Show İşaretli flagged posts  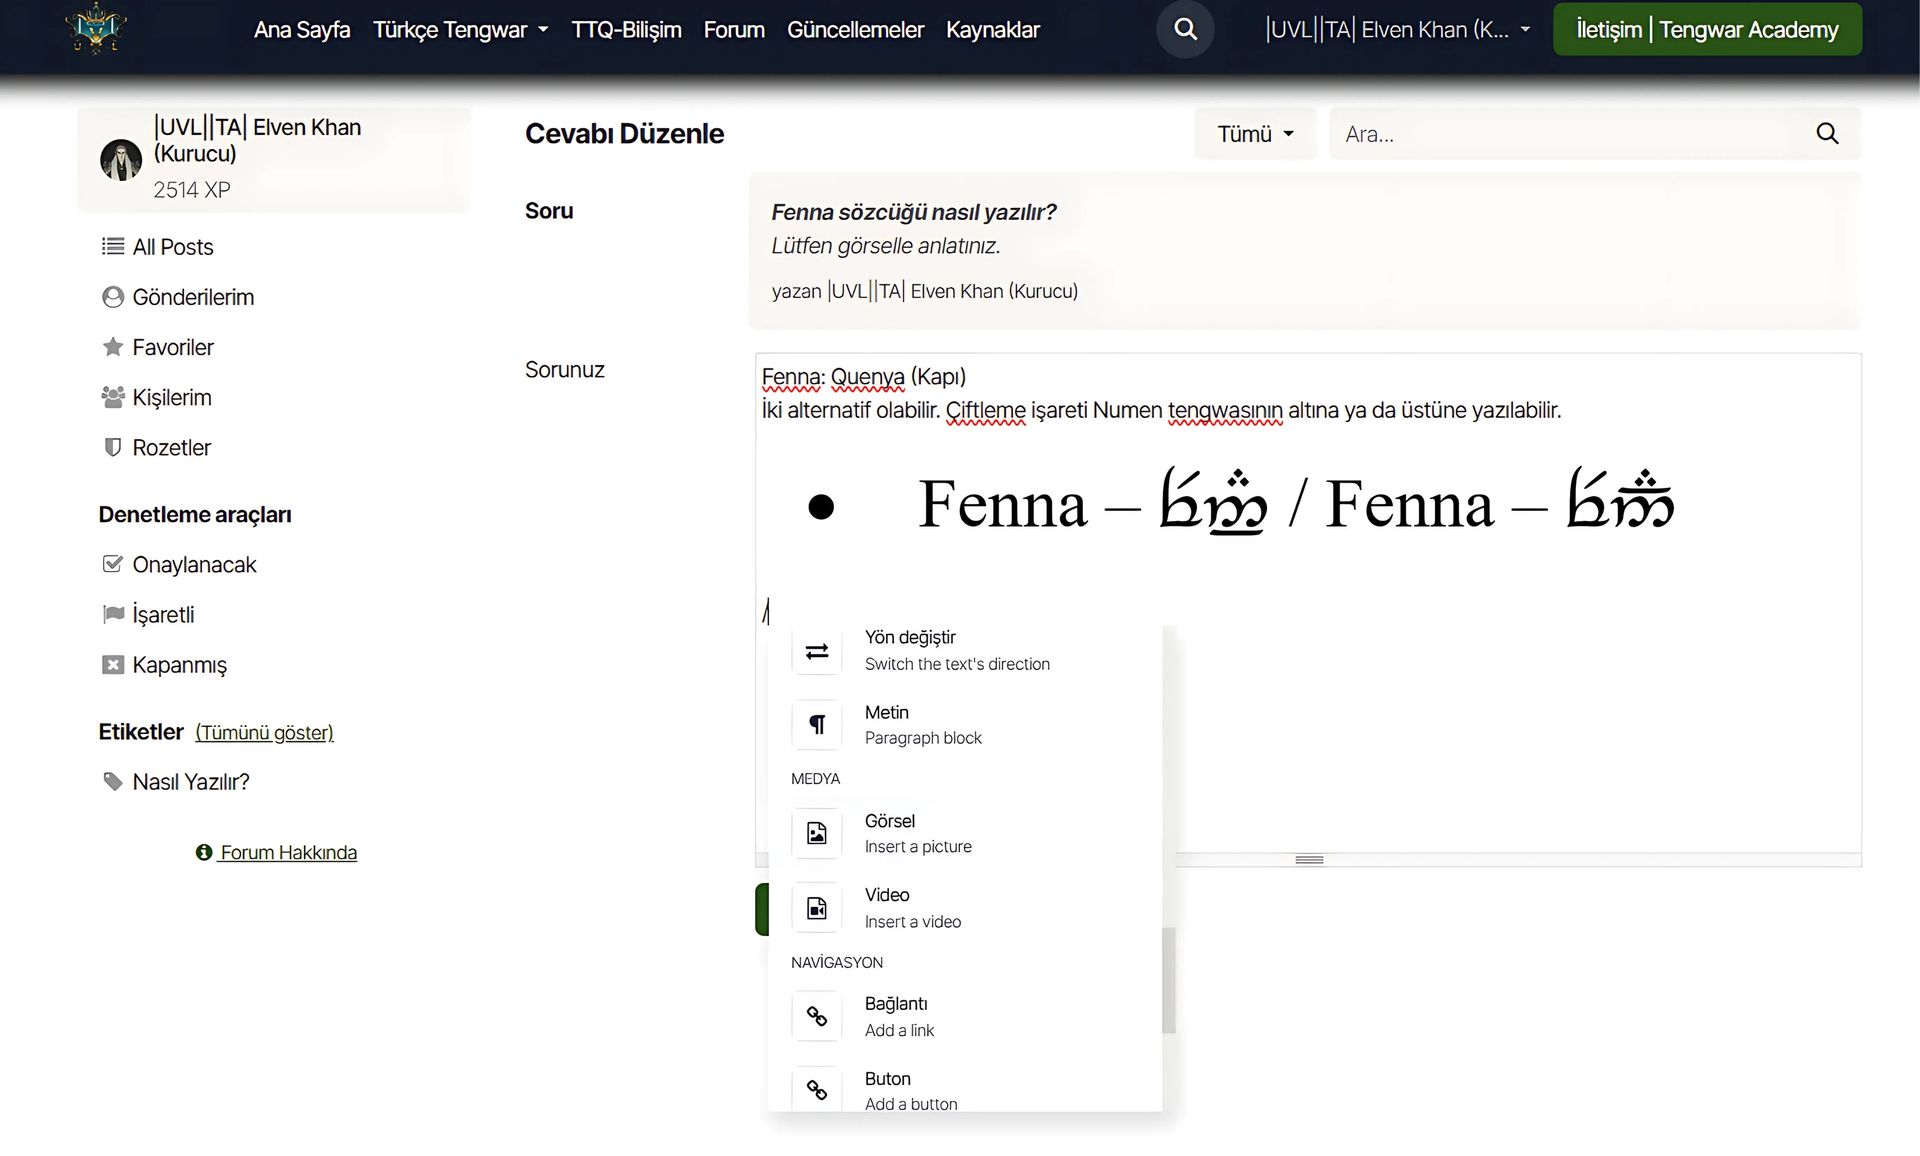tap(163, 615)
